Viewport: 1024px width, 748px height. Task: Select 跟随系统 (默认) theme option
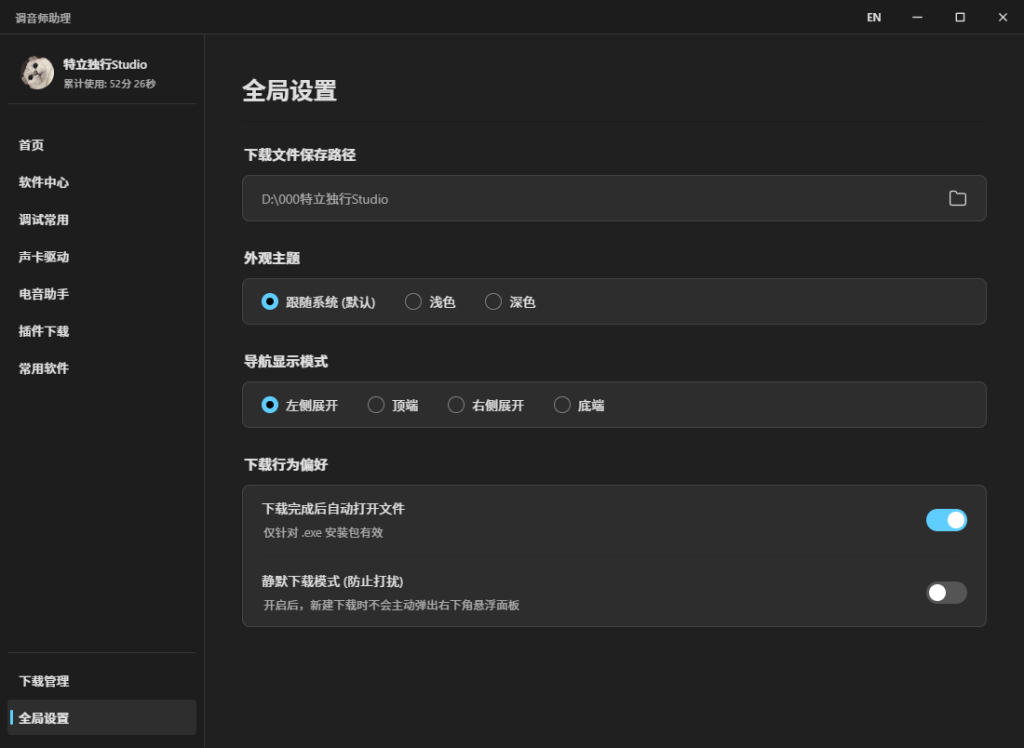click(x=270, y=302)
